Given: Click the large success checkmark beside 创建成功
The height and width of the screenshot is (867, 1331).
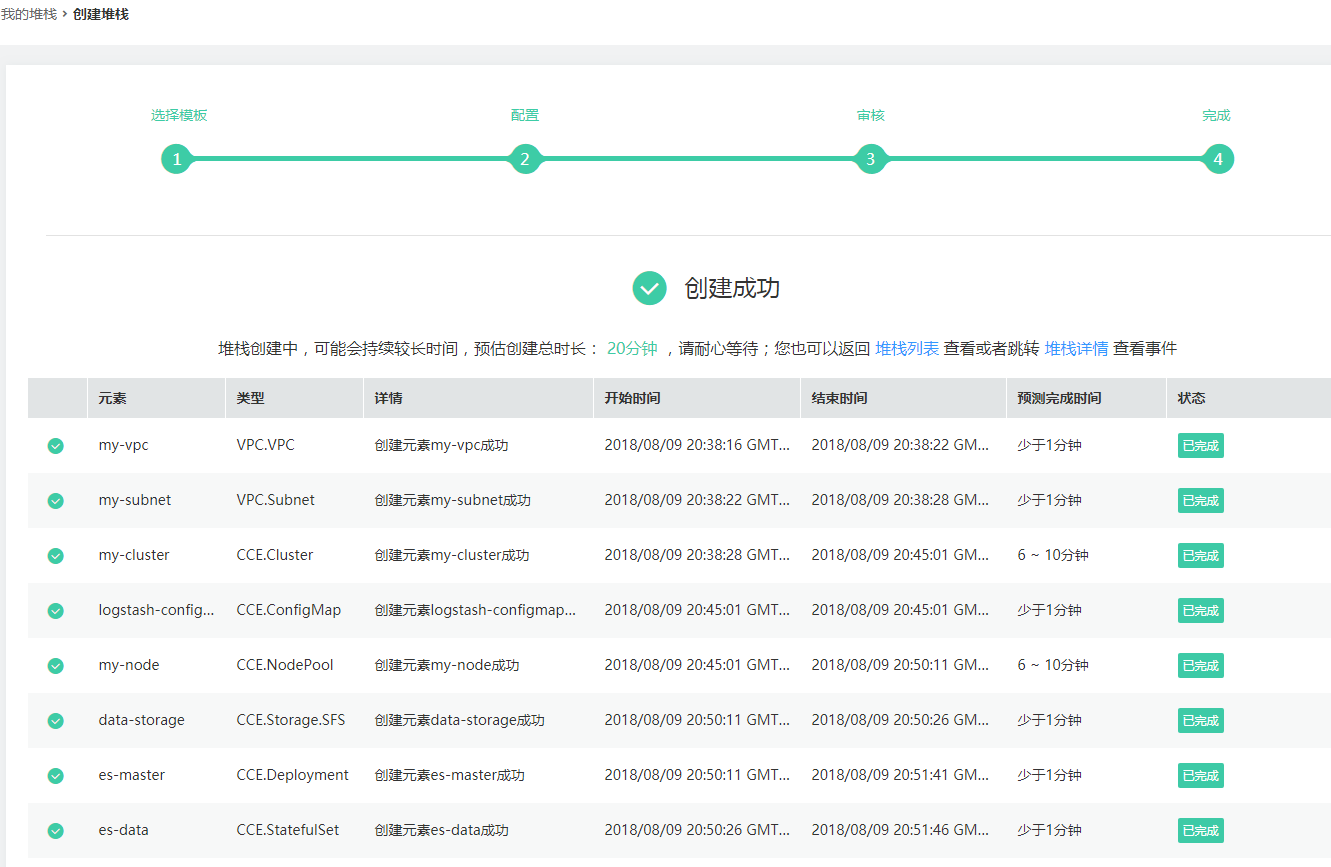Looking at the screenshot, I should pos(650,288).
